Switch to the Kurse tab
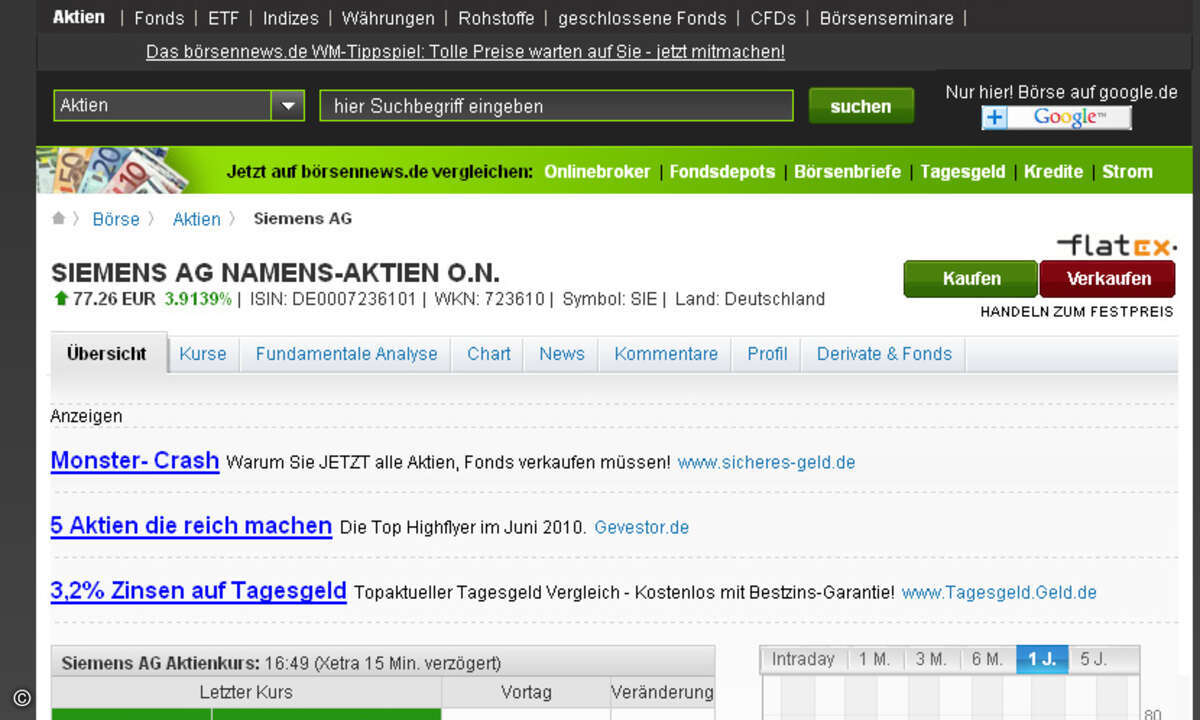The width and height of the screenshot is (1200, 720). pos(203,354)
